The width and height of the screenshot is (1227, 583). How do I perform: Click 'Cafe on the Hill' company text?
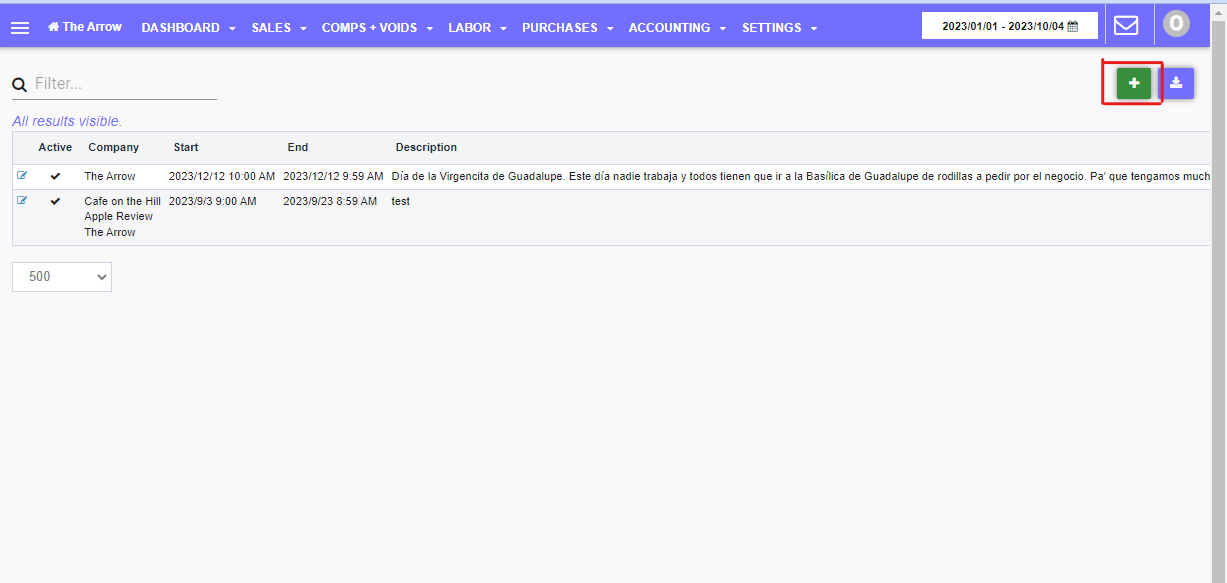pyautogui.click(x=122, y=201)
